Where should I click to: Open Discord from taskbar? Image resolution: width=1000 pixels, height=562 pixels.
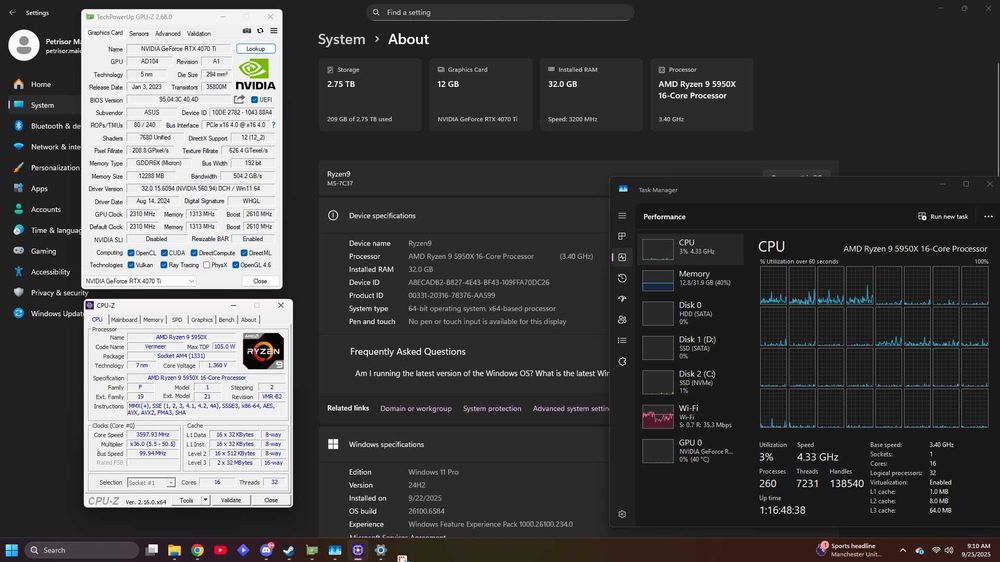(266, 550)
